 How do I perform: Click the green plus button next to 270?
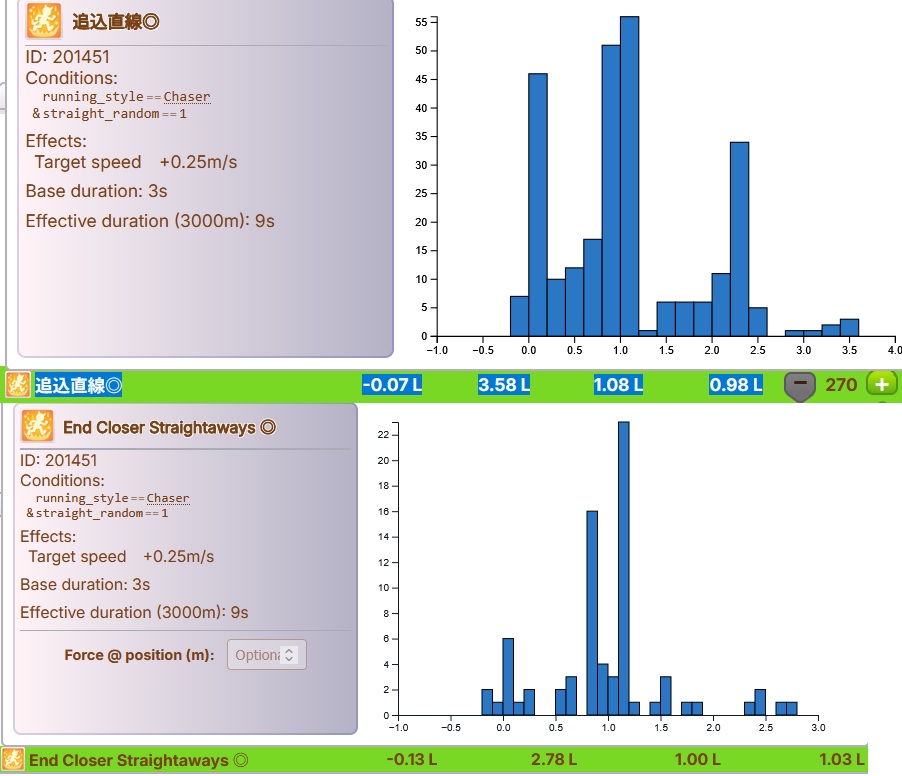click(x=882, y=384)
